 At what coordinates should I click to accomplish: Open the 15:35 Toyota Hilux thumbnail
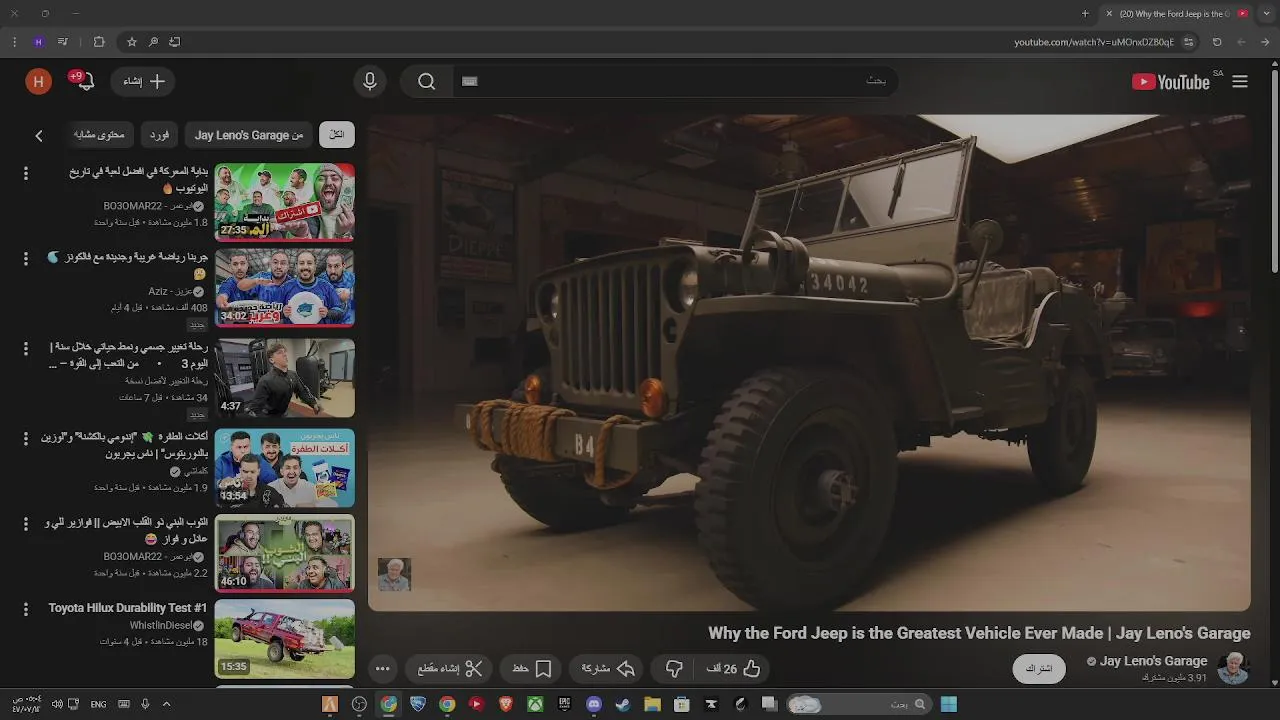[x=285, y=639]
